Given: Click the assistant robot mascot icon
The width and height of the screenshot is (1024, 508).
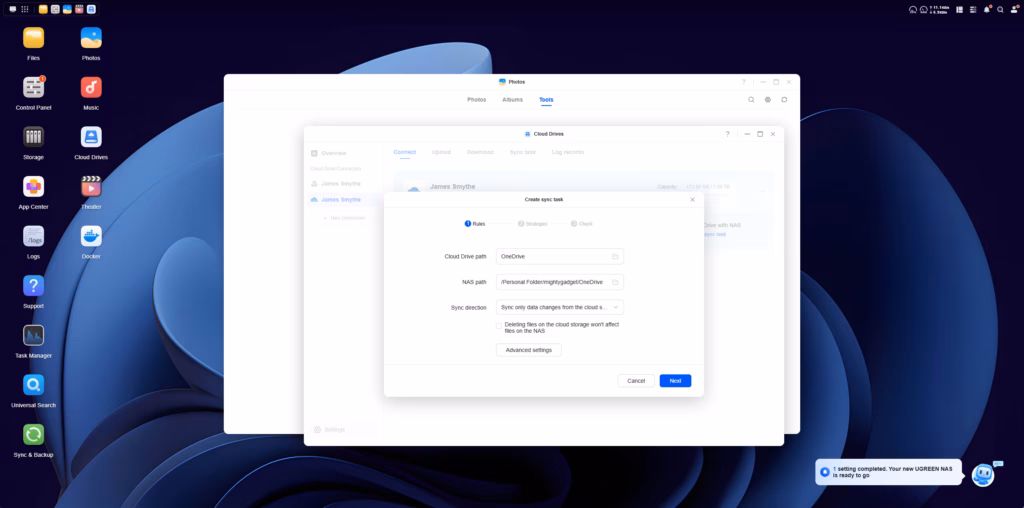Looking at the screenshot, I should pos(983,474).
